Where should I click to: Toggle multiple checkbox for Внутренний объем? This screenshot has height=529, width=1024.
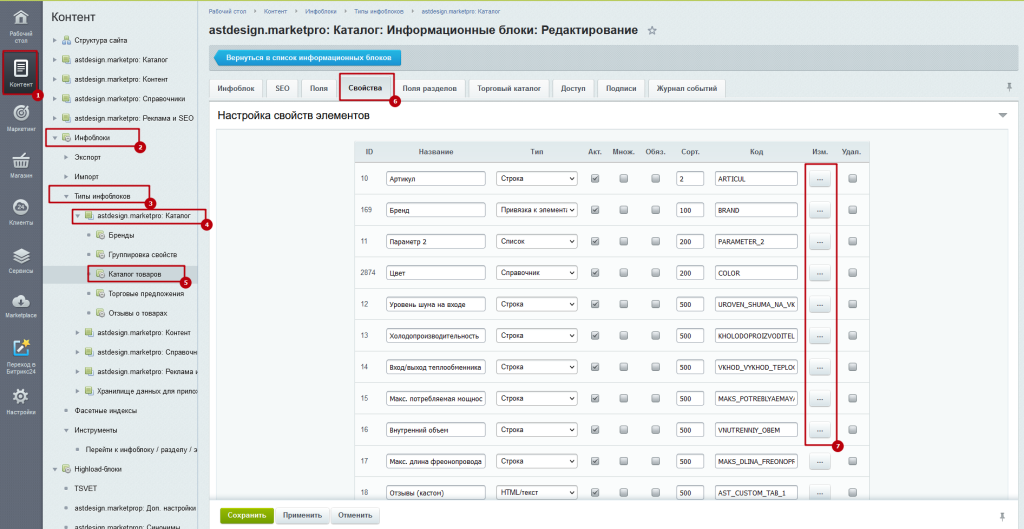pos(624,430)
